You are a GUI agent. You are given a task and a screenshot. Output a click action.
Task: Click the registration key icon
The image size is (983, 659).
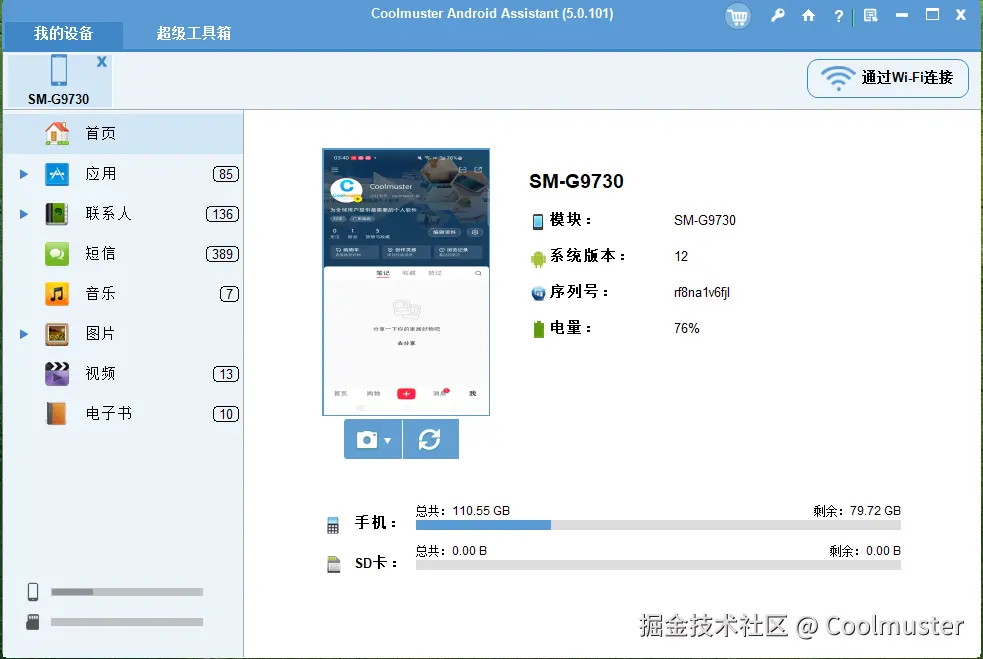coord(778,17)
